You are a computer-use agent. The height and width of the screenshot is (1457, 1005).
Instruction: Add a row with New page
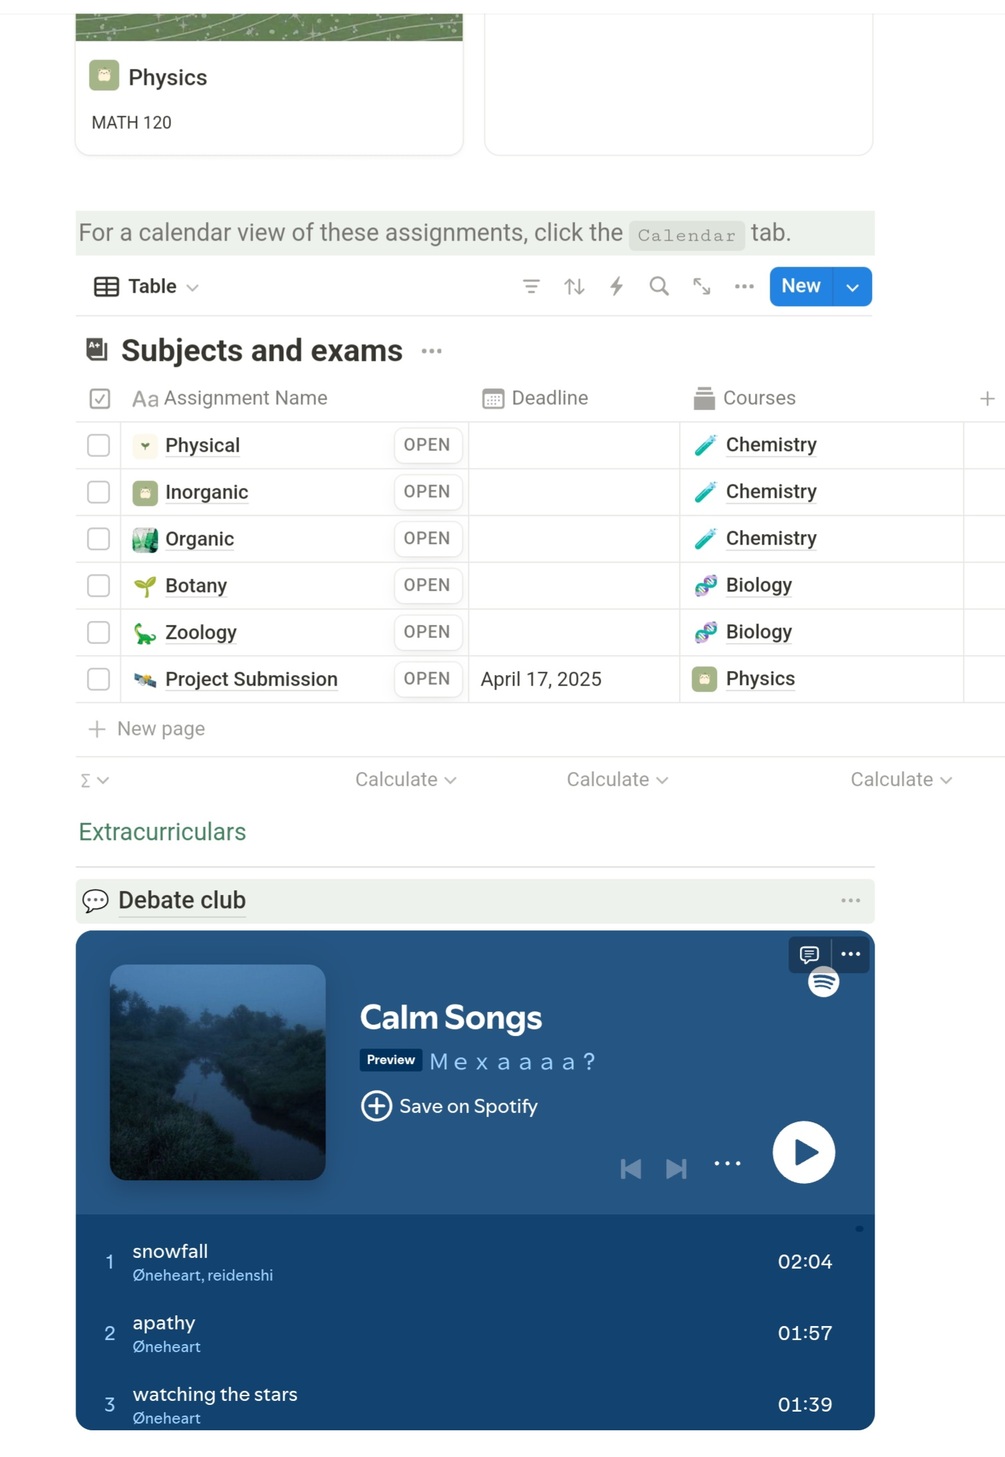(x=160, y=729)
